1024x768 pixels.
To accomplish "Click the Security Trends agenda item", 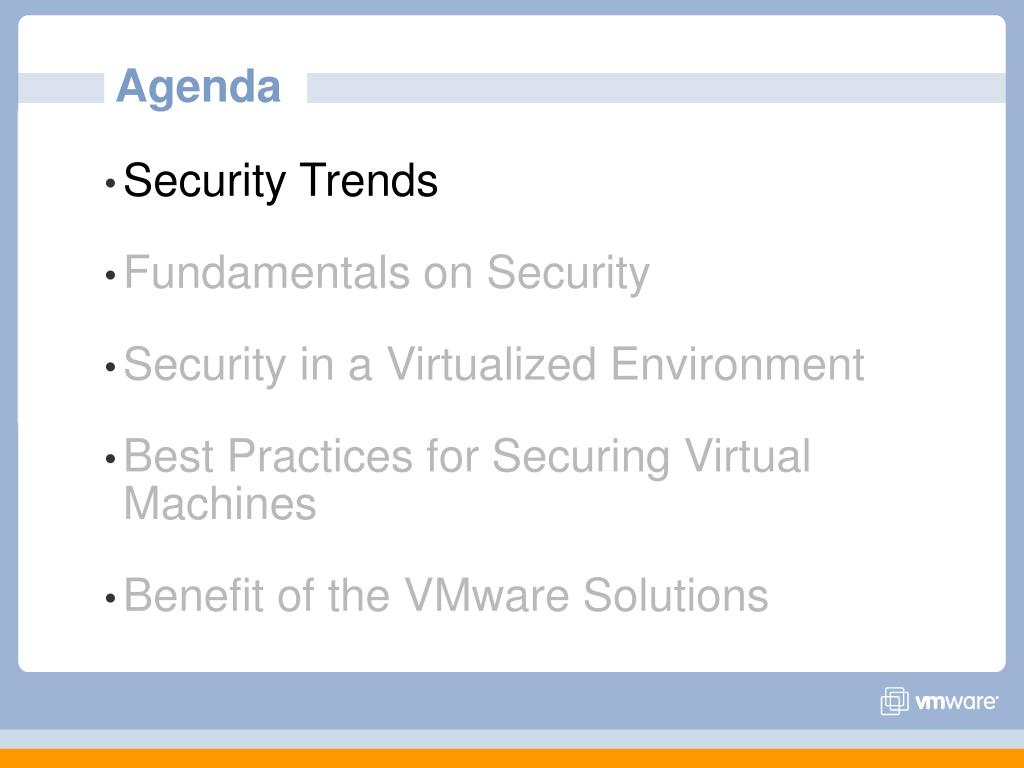I will (x=280, y=180).
